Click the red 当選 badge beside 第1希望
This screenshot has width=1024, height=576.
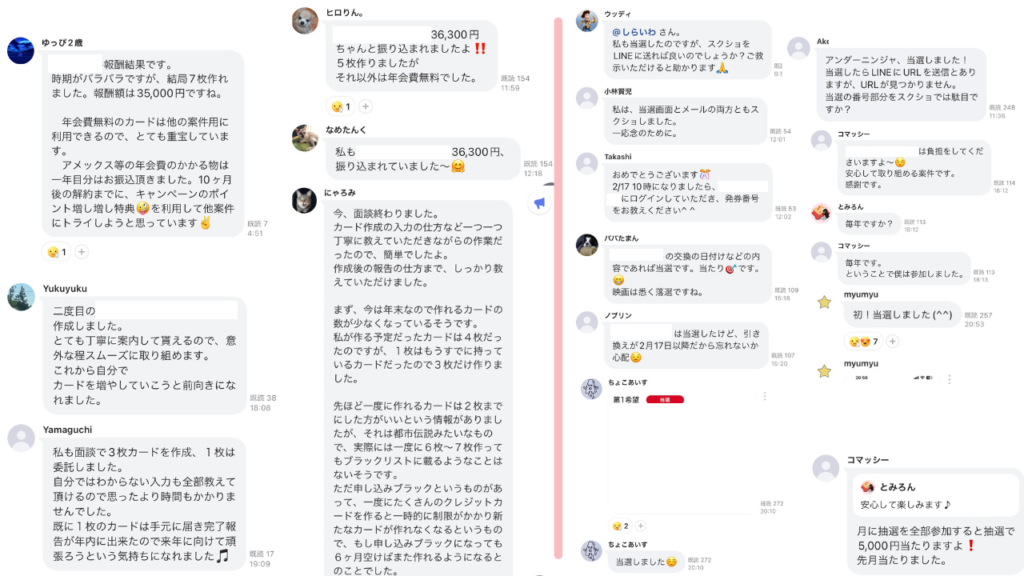tap(665, 400)
